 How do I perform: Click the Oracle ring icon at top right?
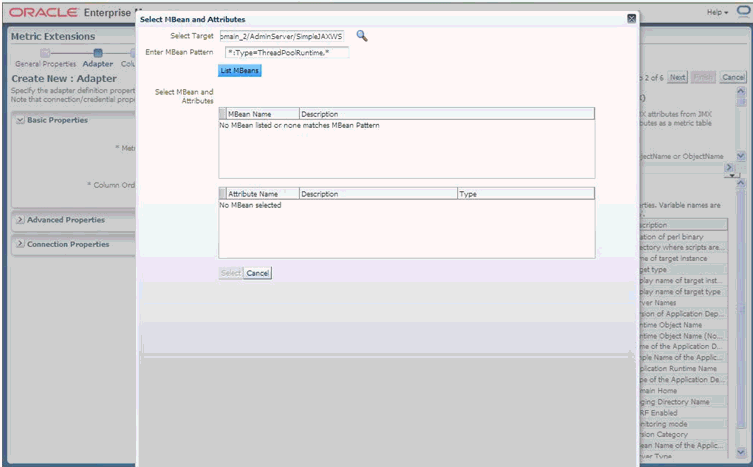coord(743,12)
